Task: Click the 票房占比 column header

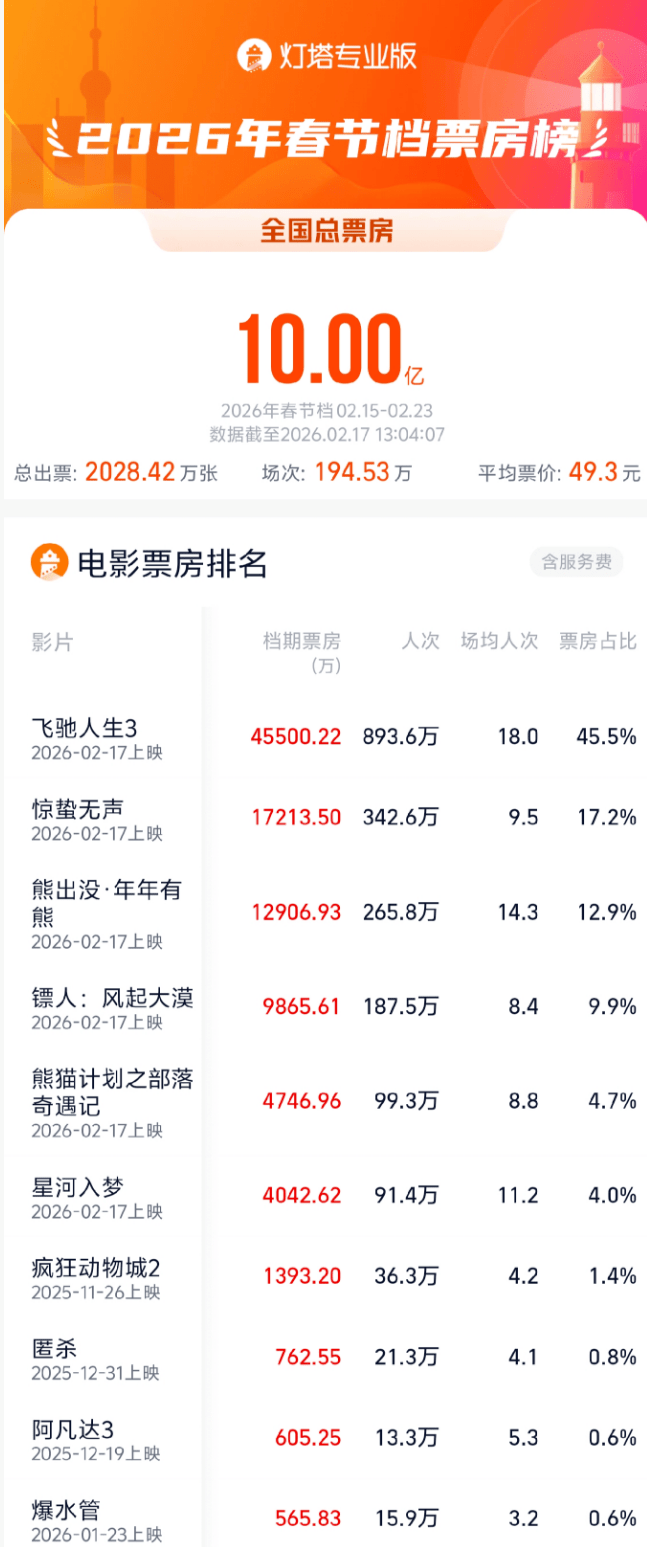Action: (x=598, y=642)
